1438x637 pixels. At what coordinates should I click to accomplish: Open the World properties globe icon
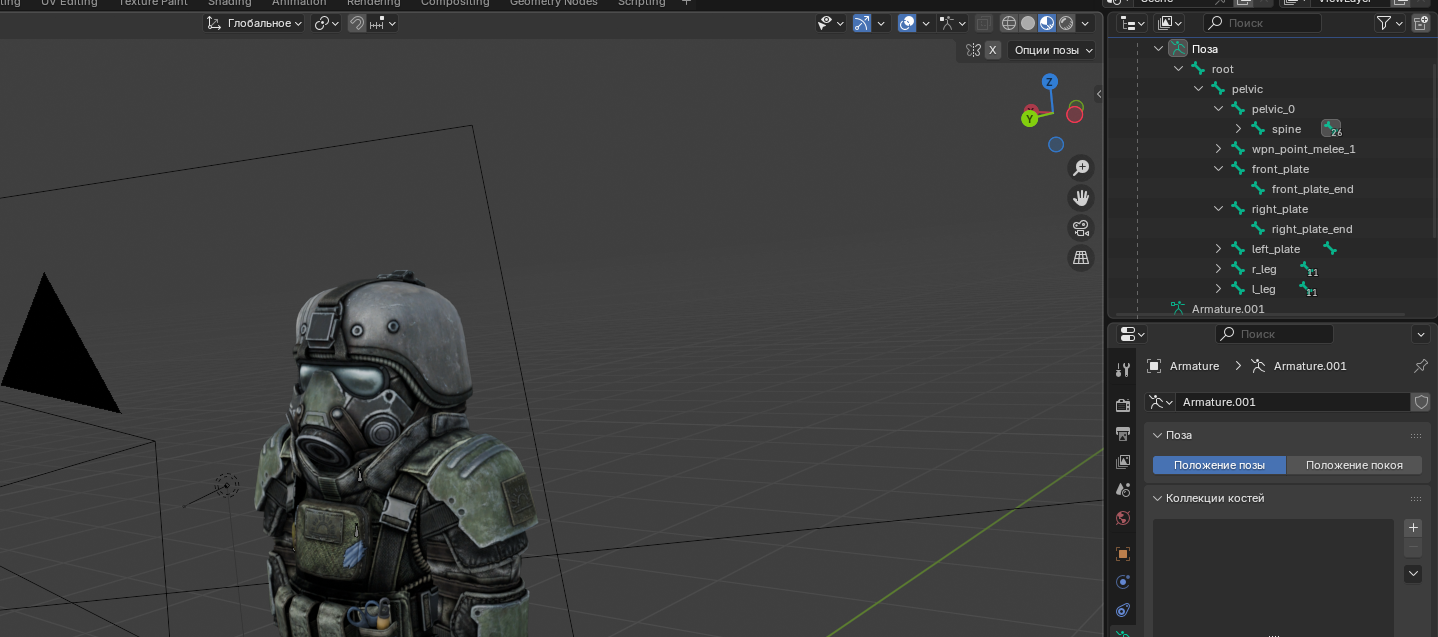1123,518
